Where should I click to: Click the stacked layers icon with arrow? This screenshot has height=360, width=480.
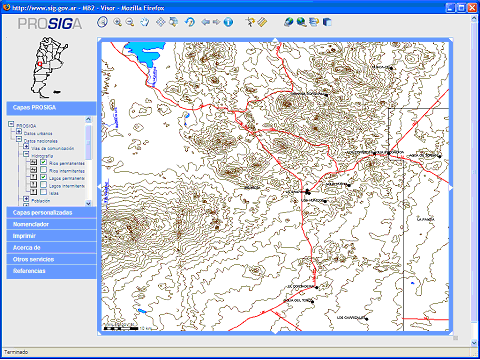click(314, 22)
